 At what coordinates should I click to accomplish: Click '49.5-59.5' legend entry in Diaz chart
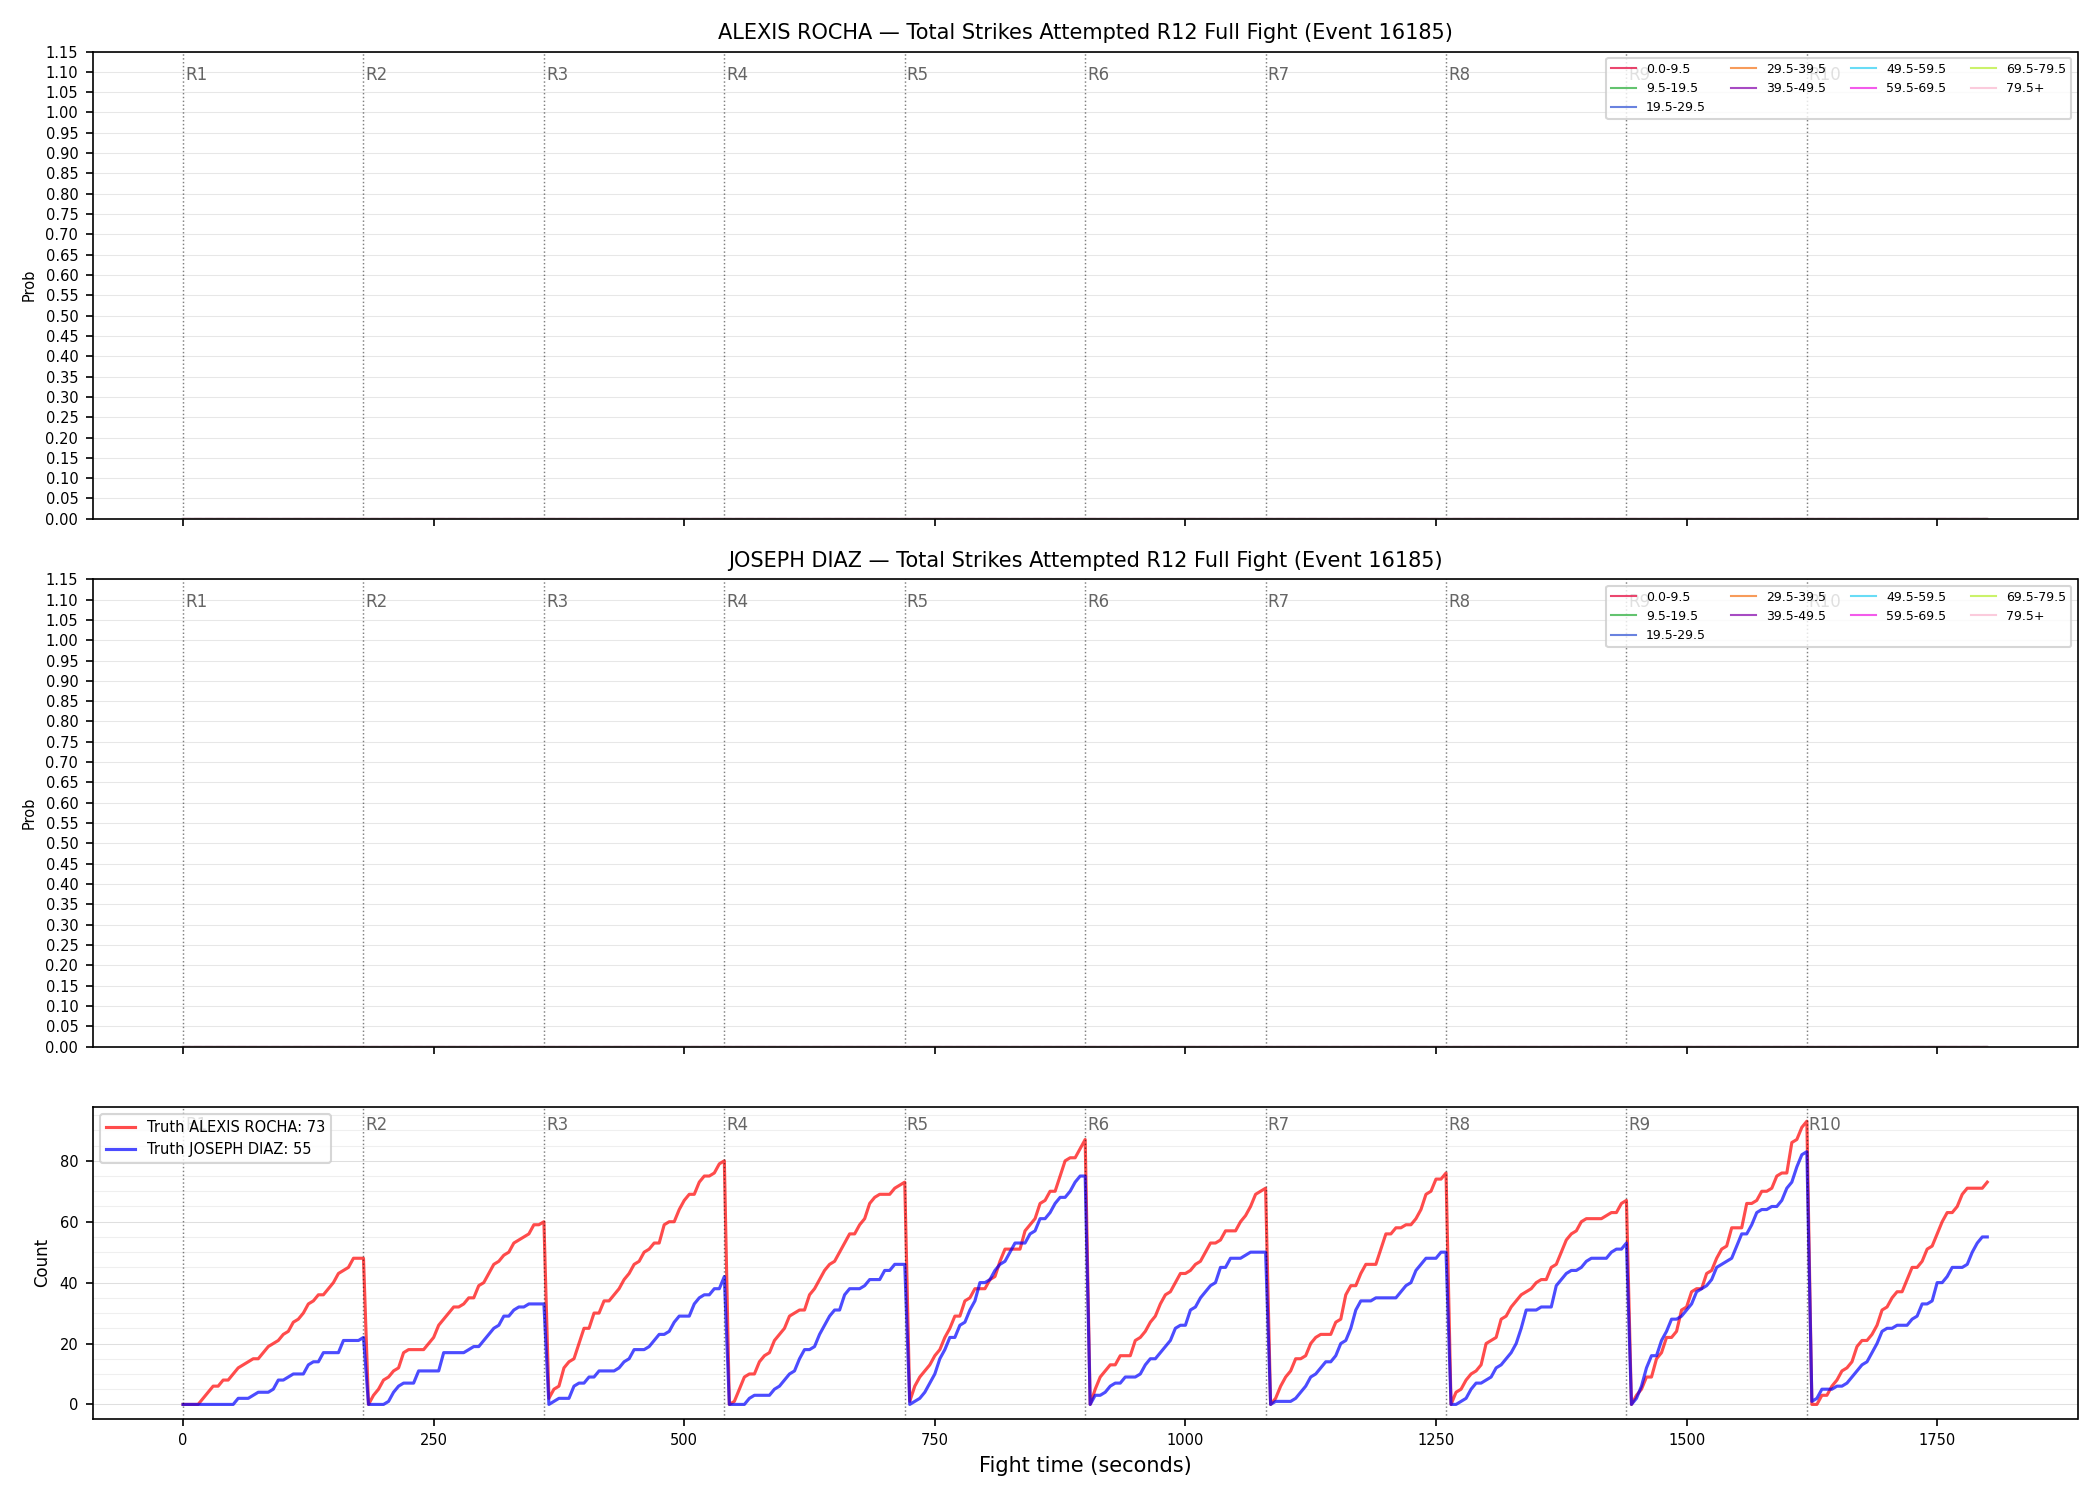(1916, 597)
